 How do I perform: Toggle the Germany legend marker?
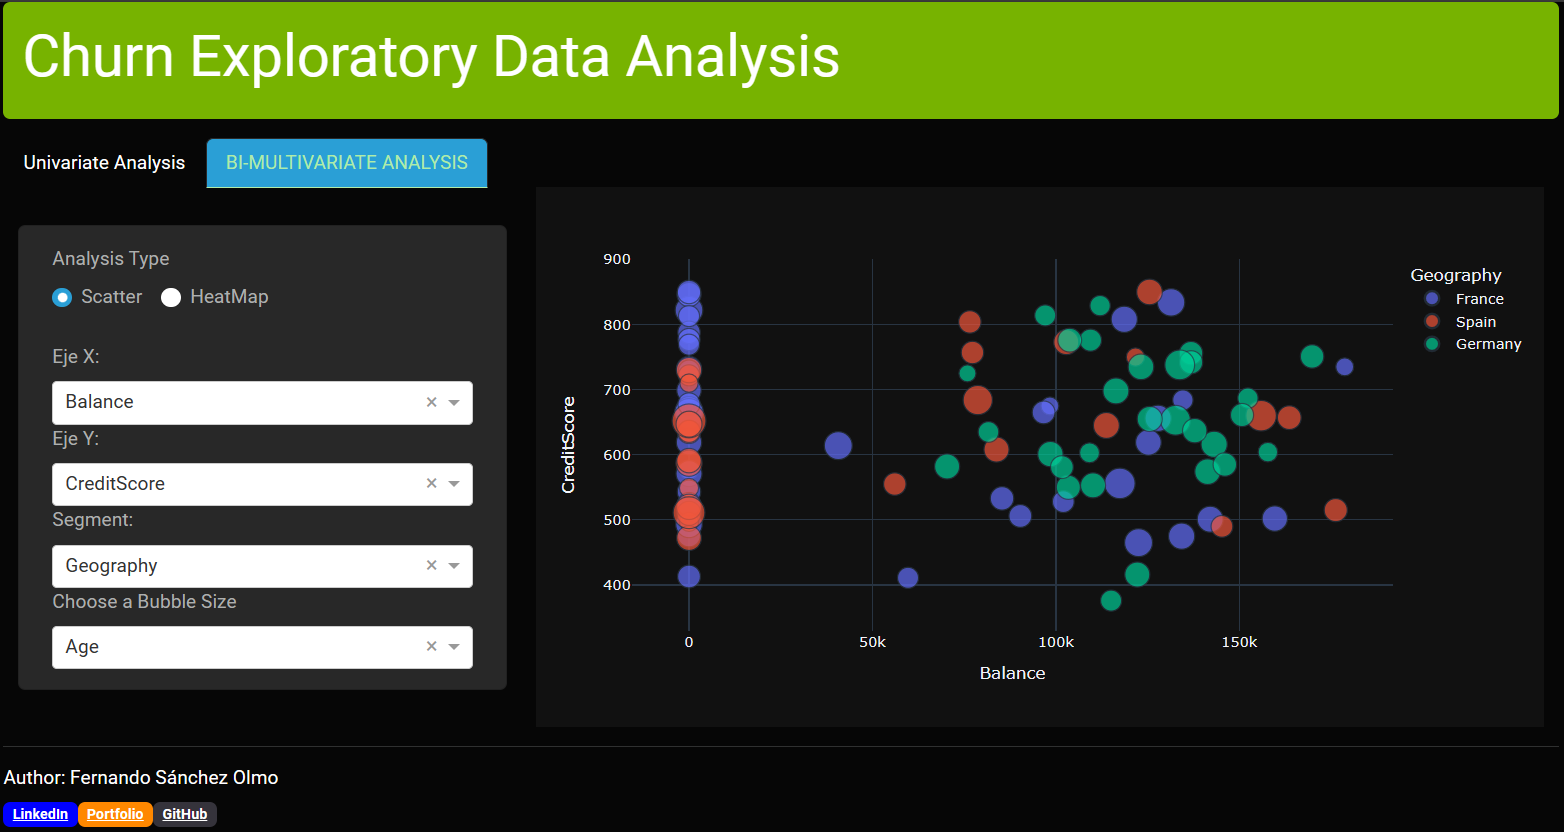1432,344
